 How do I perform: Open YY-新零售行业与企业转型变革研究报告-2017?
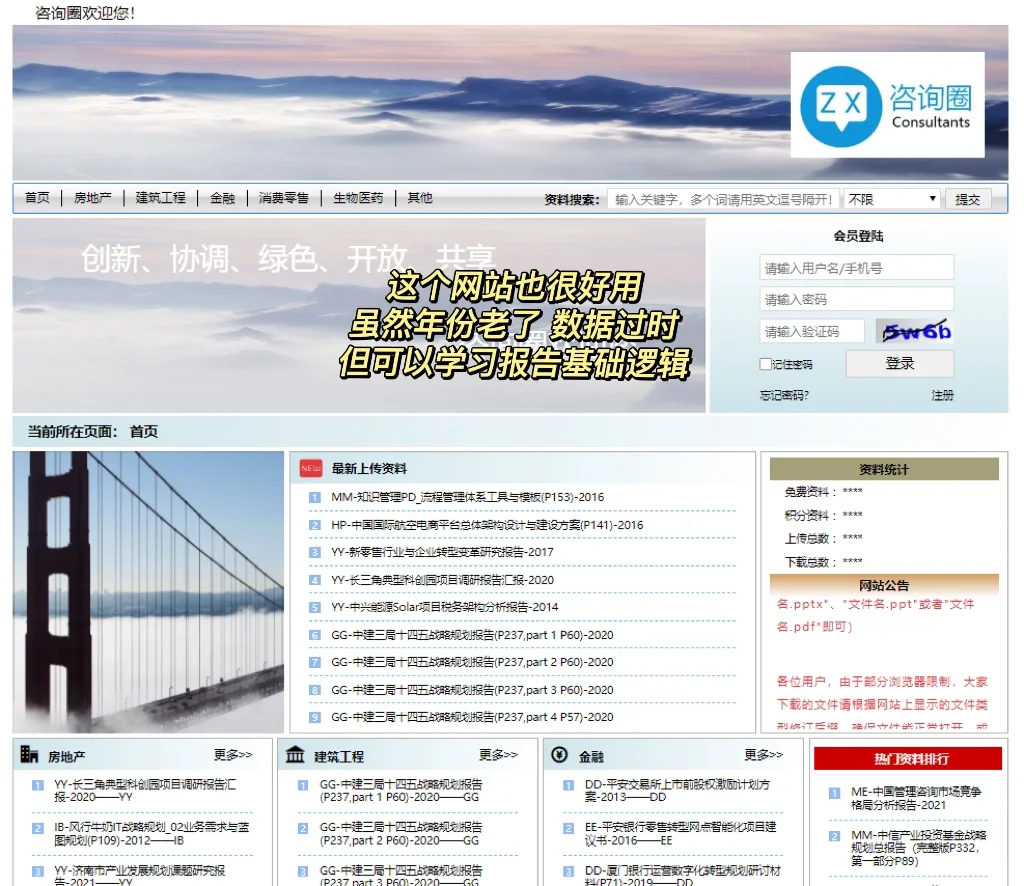click(x=442, y=552)
